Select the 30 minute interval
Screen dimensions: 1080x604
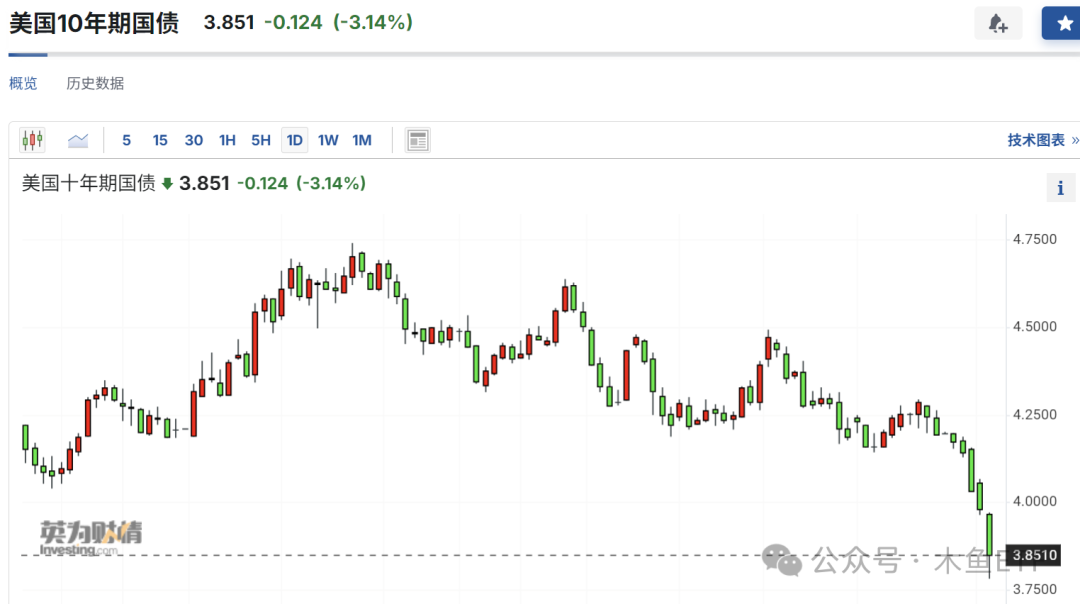tap(194, 140)
